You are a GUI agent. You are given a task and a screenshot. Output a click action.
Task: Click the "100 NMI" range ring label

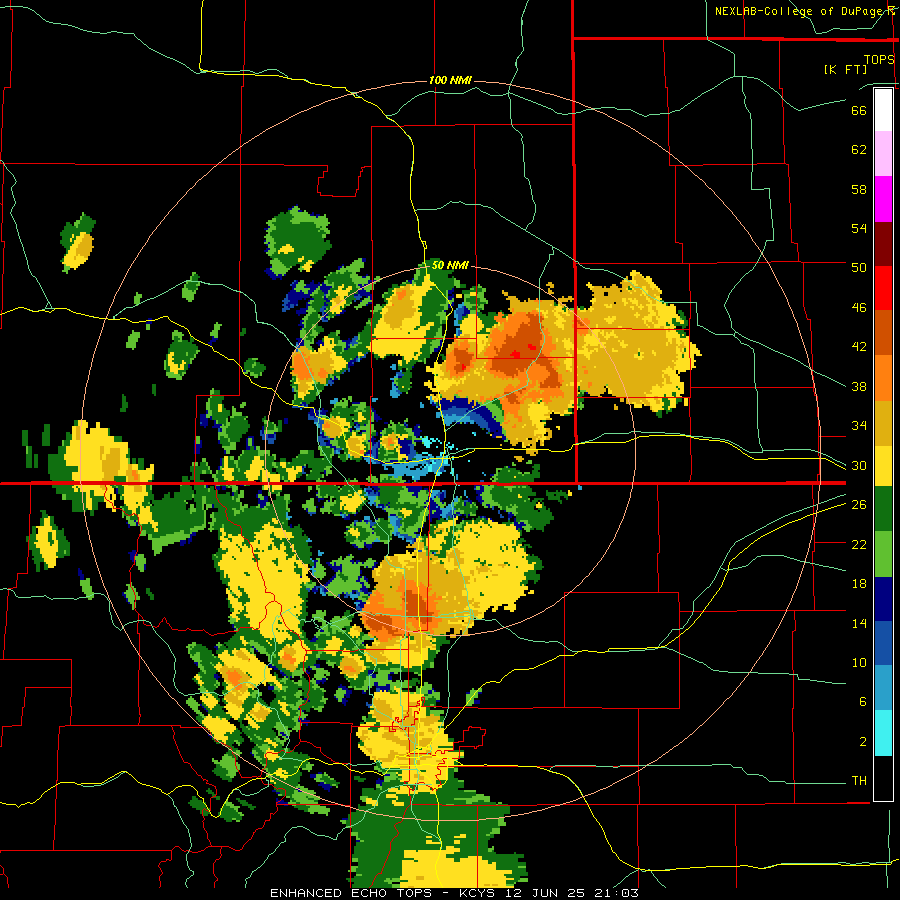[450, 80]
